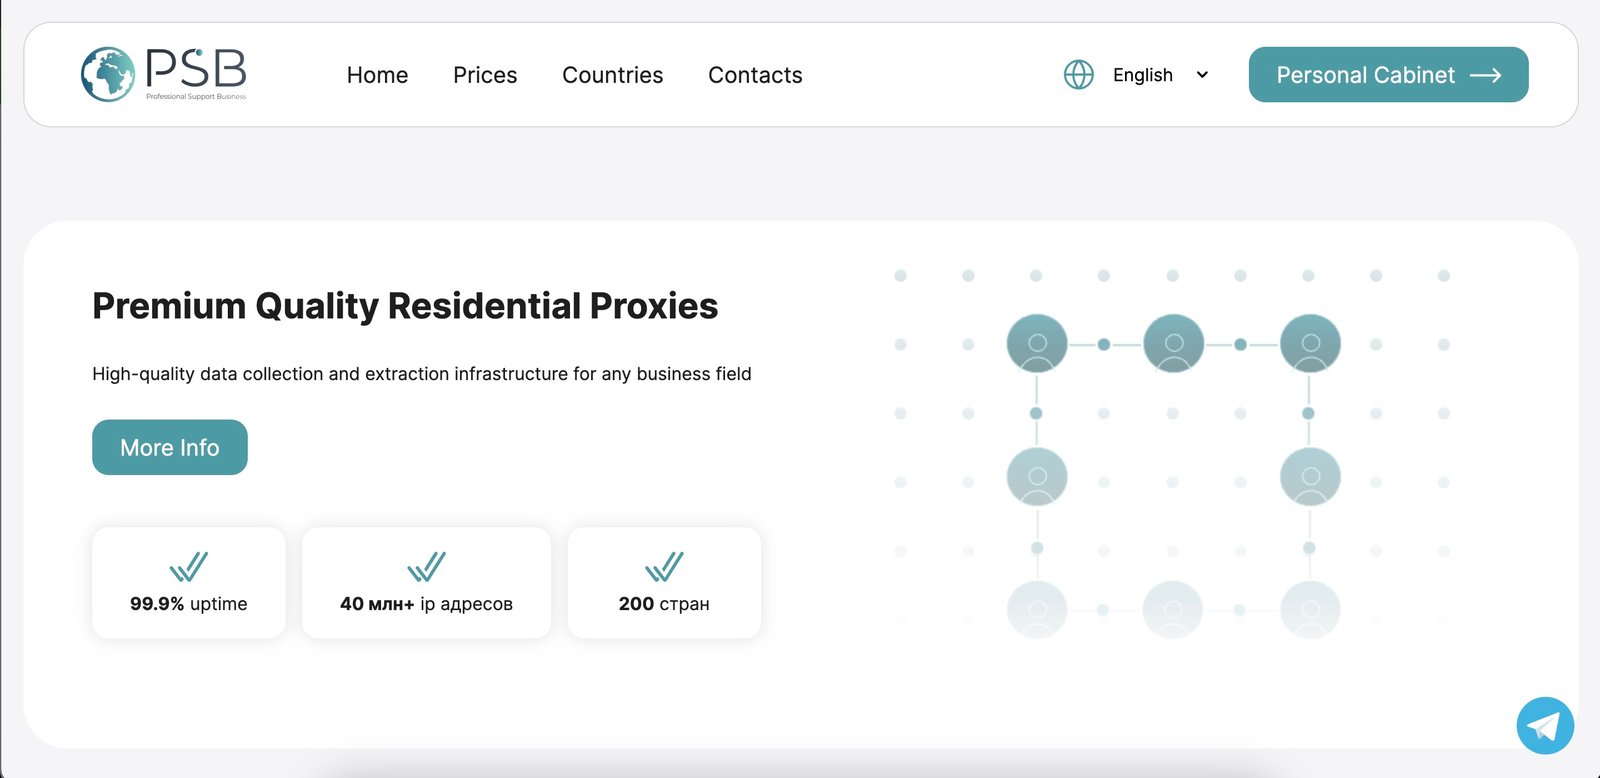This screenshot has height=778, width=1600.
Task: Open the Telegram chat icon
Action: coord(1545,726)
